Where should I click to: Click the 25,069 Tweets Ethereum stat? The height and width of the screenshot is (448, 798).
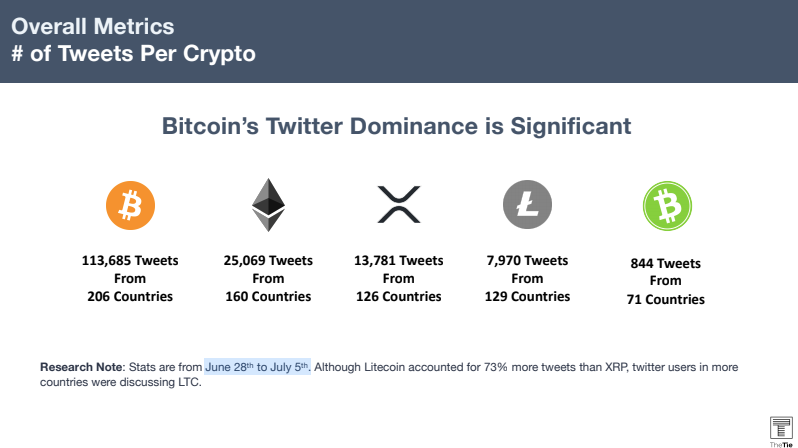click(x=267, y=260)
